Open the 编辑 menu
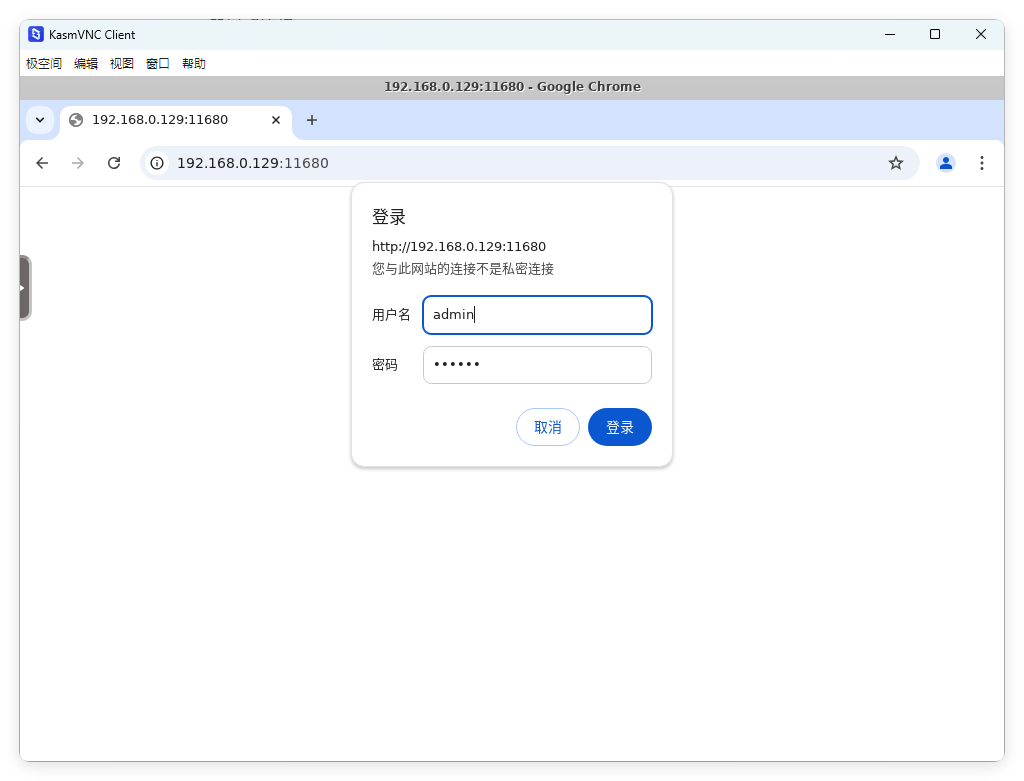 click(x=86, y=63)
